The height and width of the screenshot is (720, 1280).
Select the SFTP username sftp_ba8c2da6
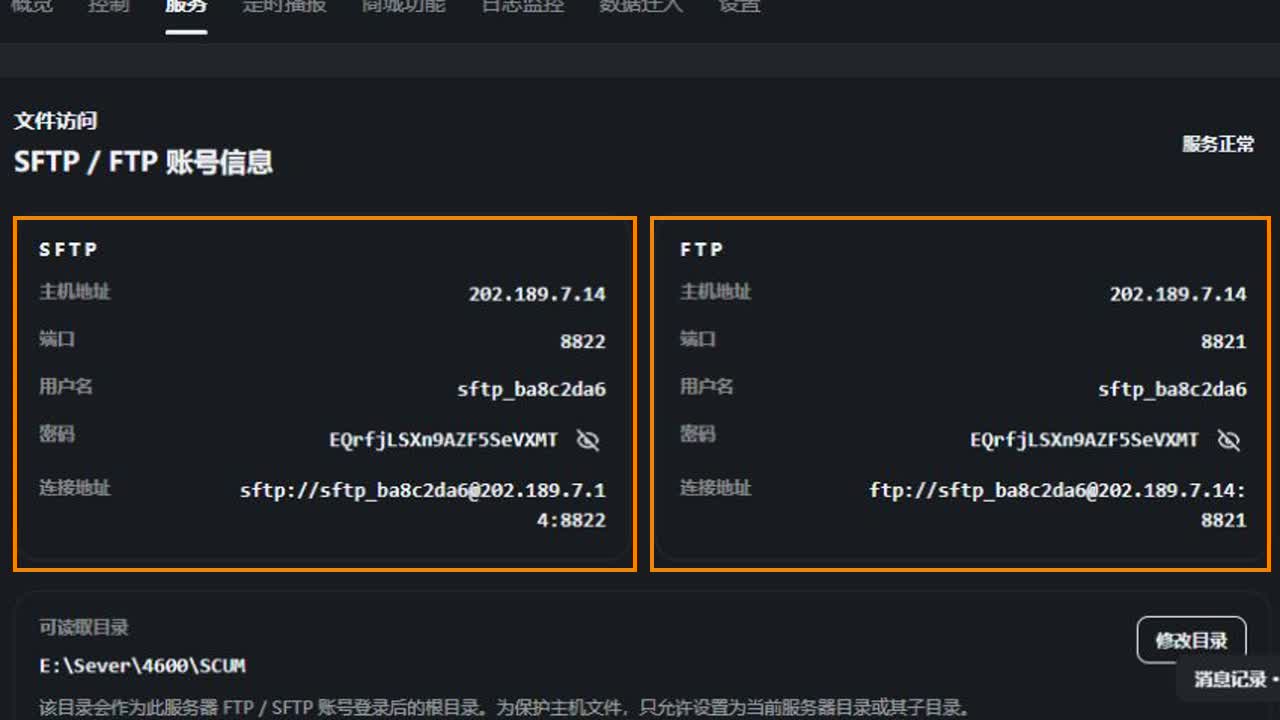tap(532, 389)
